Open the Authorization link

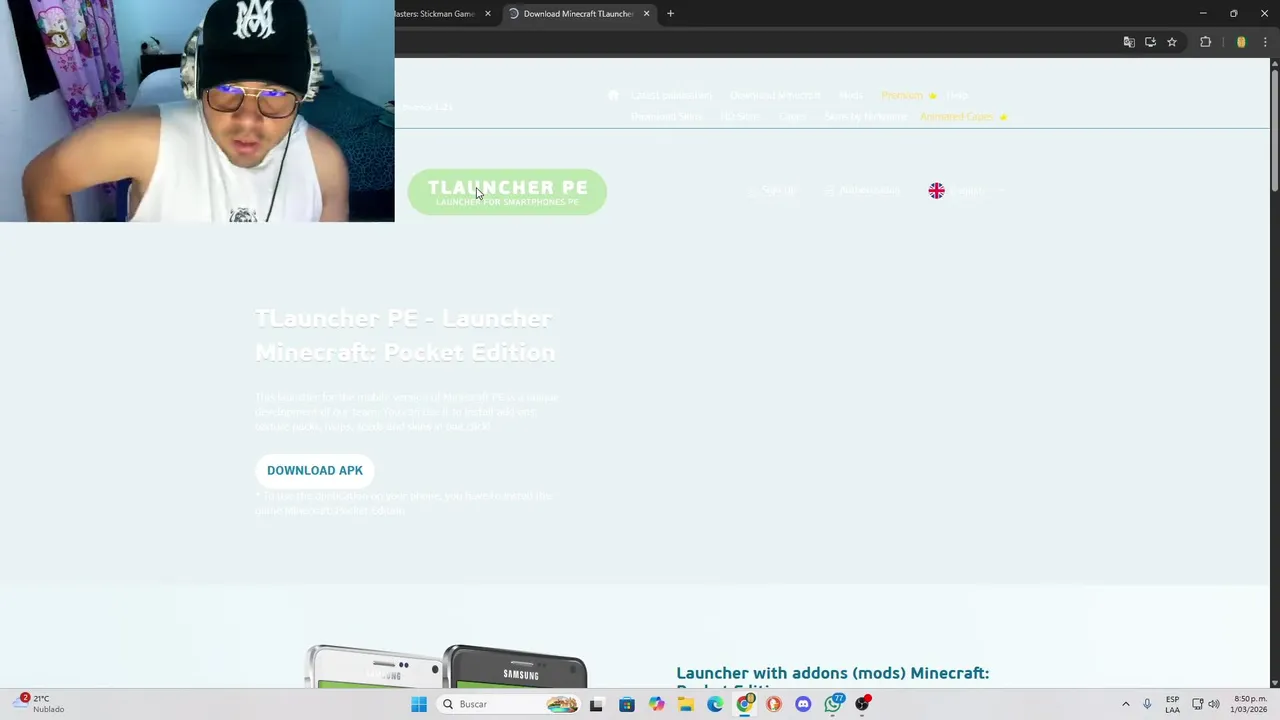point(862,190)
